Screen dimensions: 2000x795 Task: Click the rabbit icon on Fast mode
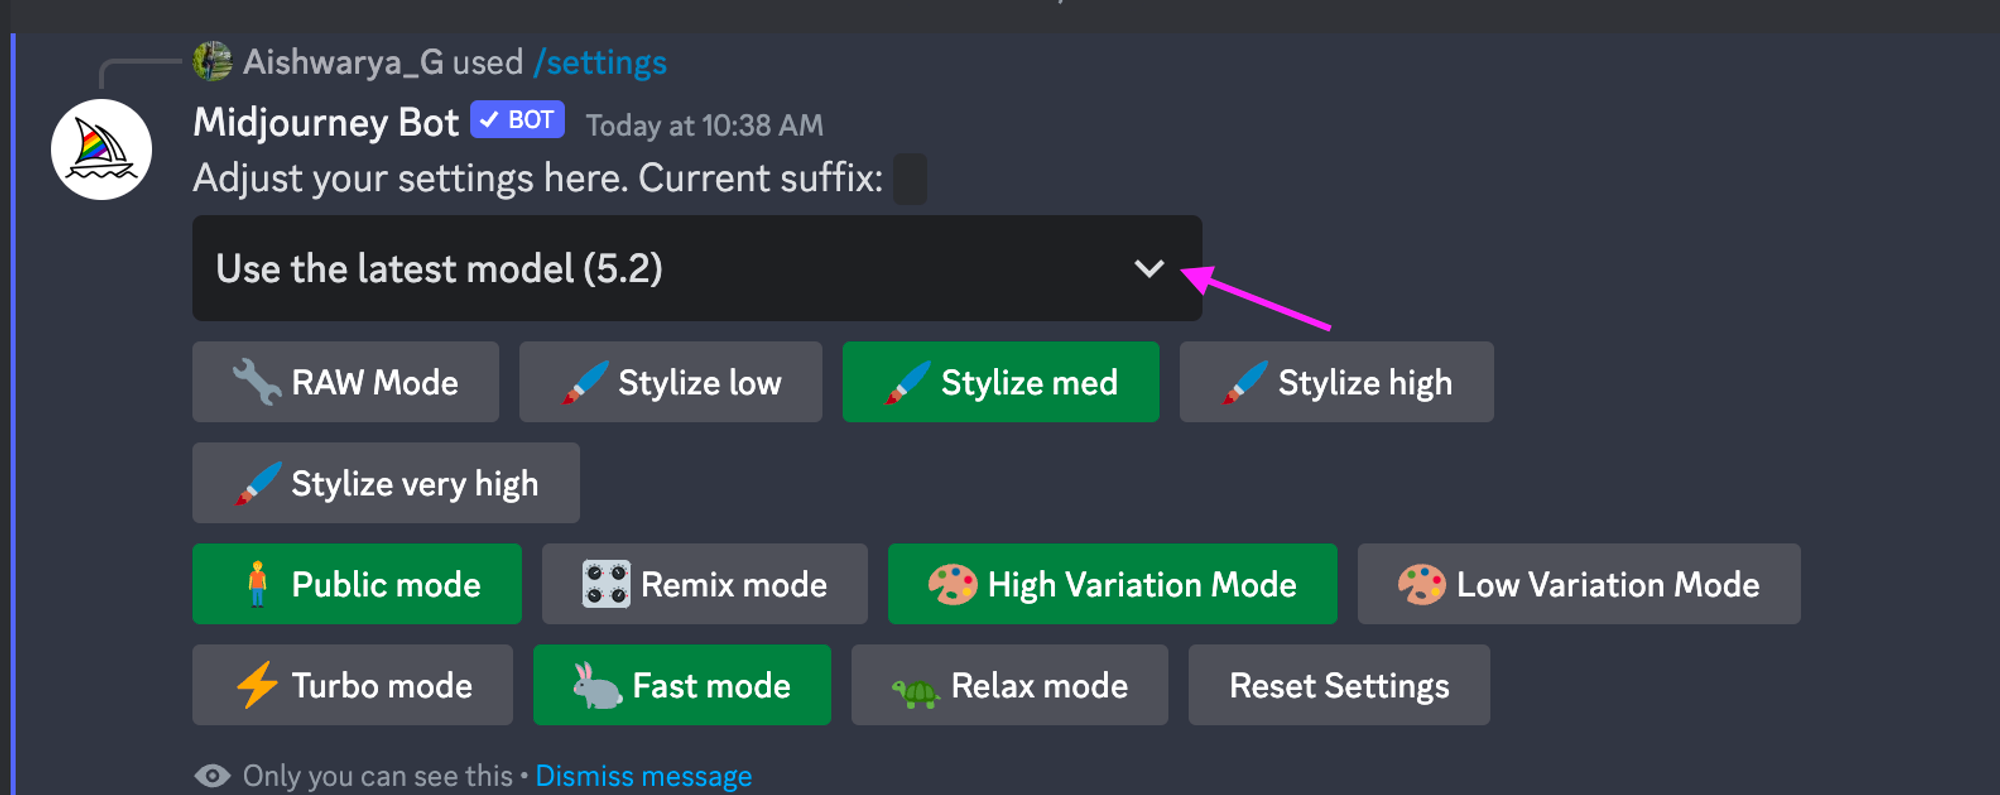coord(597,686)
